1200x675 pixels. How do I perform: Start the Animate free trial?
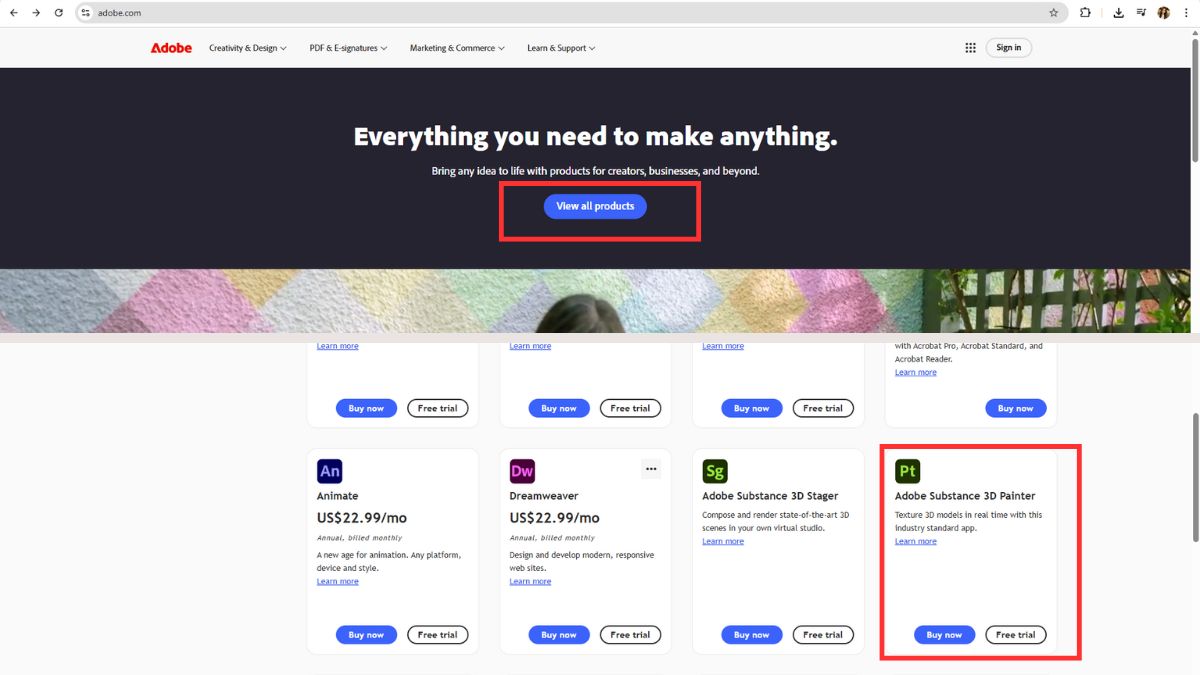pos(437,635)
